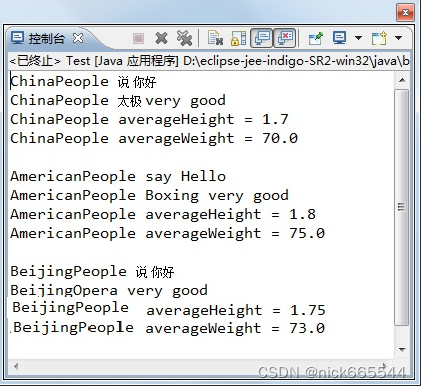Click the Terminate (stop) square icon
Viewport: 422px width, 388px height.
138,38
